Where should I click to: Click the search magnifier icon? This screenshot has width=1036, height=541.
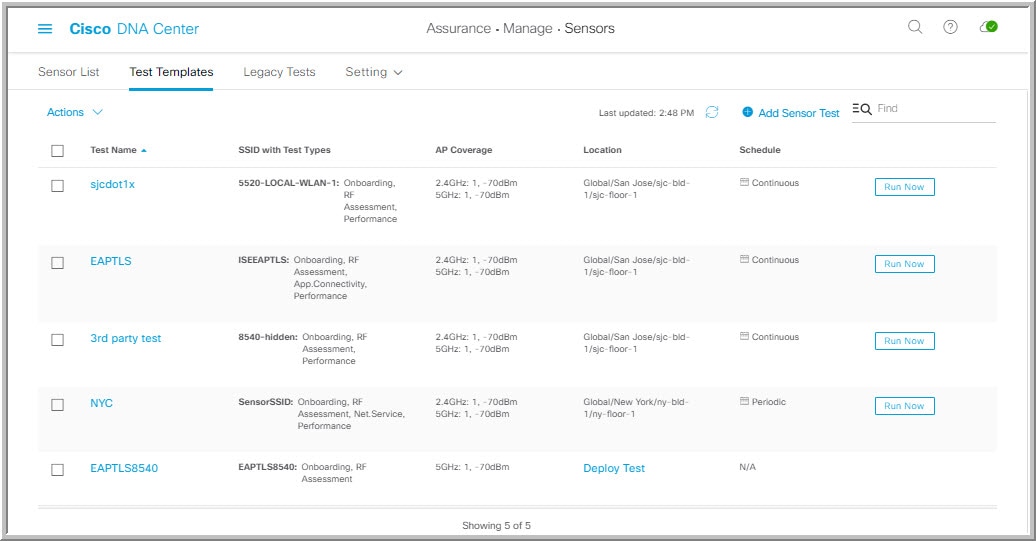[915, 28]
